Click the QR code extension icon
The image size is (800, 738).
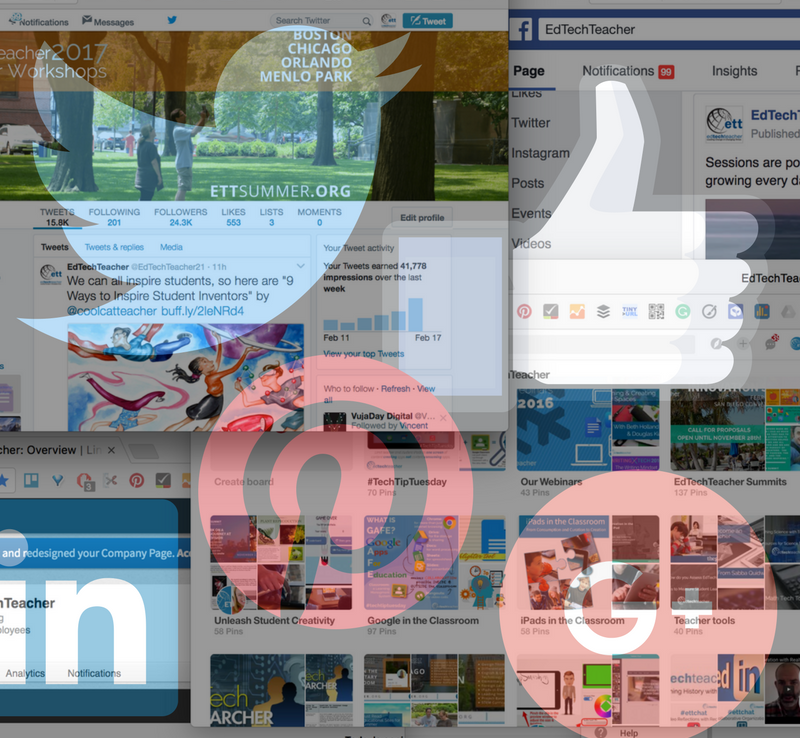(x=656, y=311)
